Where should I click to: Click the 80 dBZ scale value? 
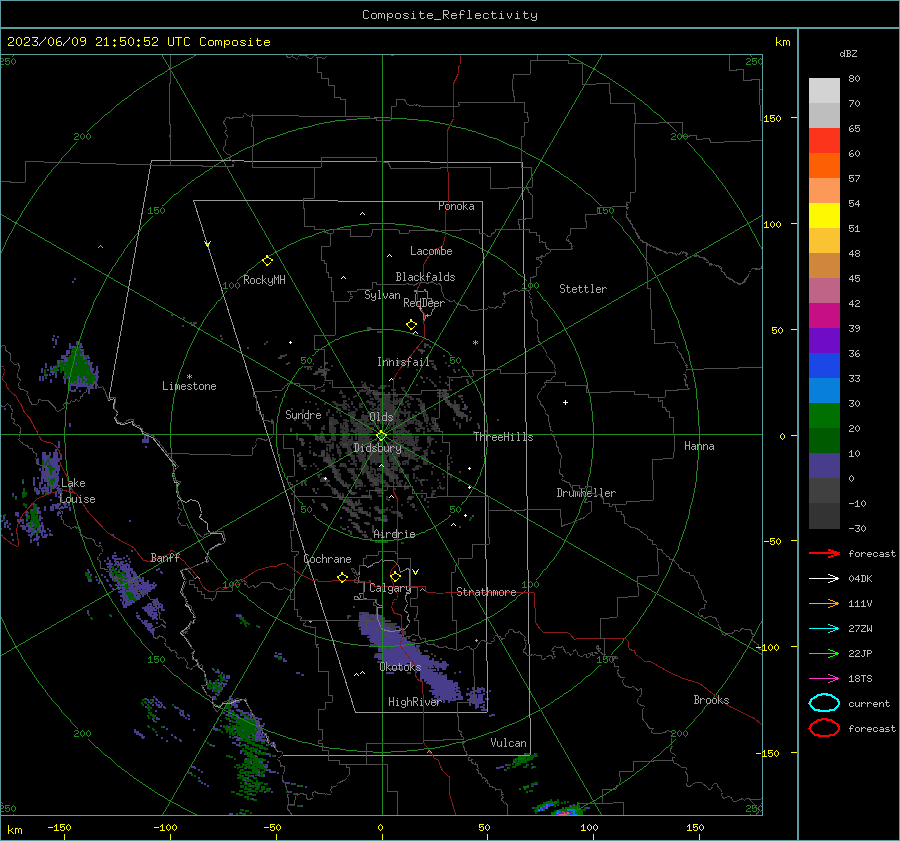854,79
